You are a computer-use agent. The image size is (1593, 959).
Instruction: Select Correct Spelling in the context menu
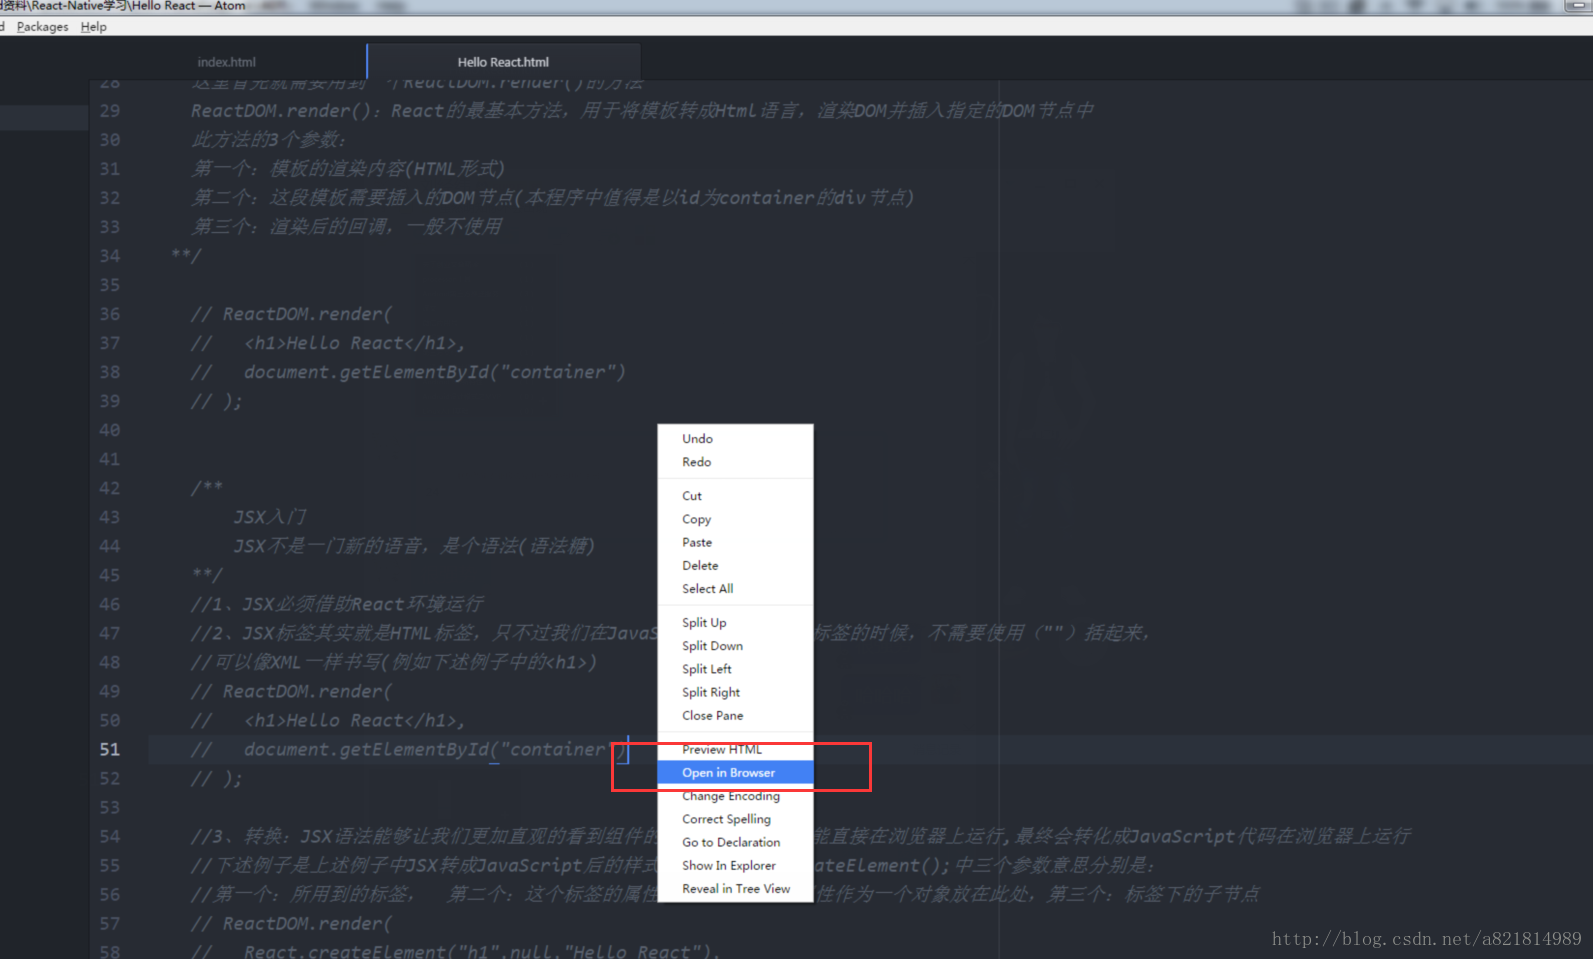coord(735,819)
